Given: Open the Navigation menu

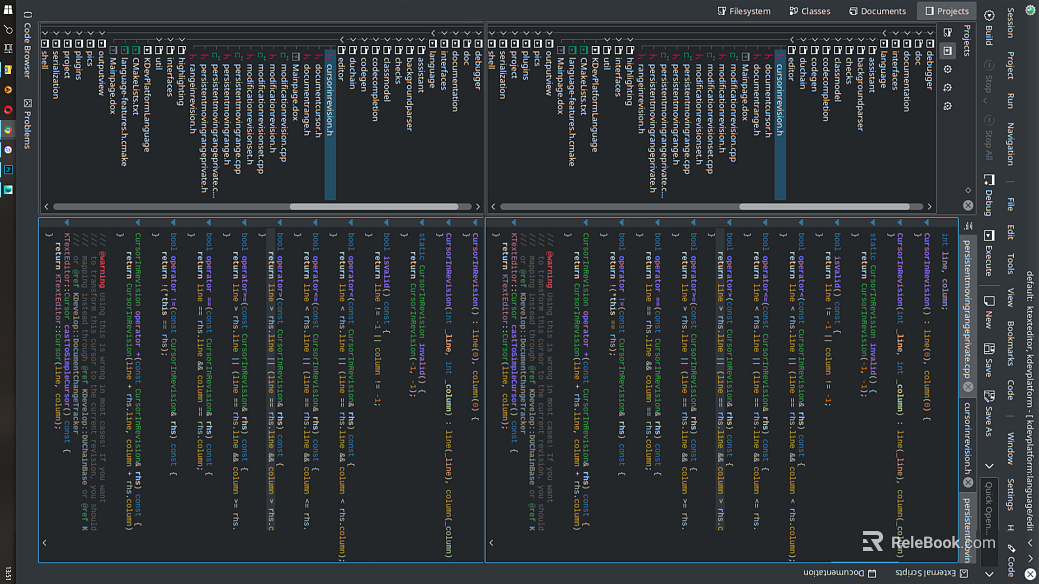Looking at the screenshot, I should pos(1010,145).
